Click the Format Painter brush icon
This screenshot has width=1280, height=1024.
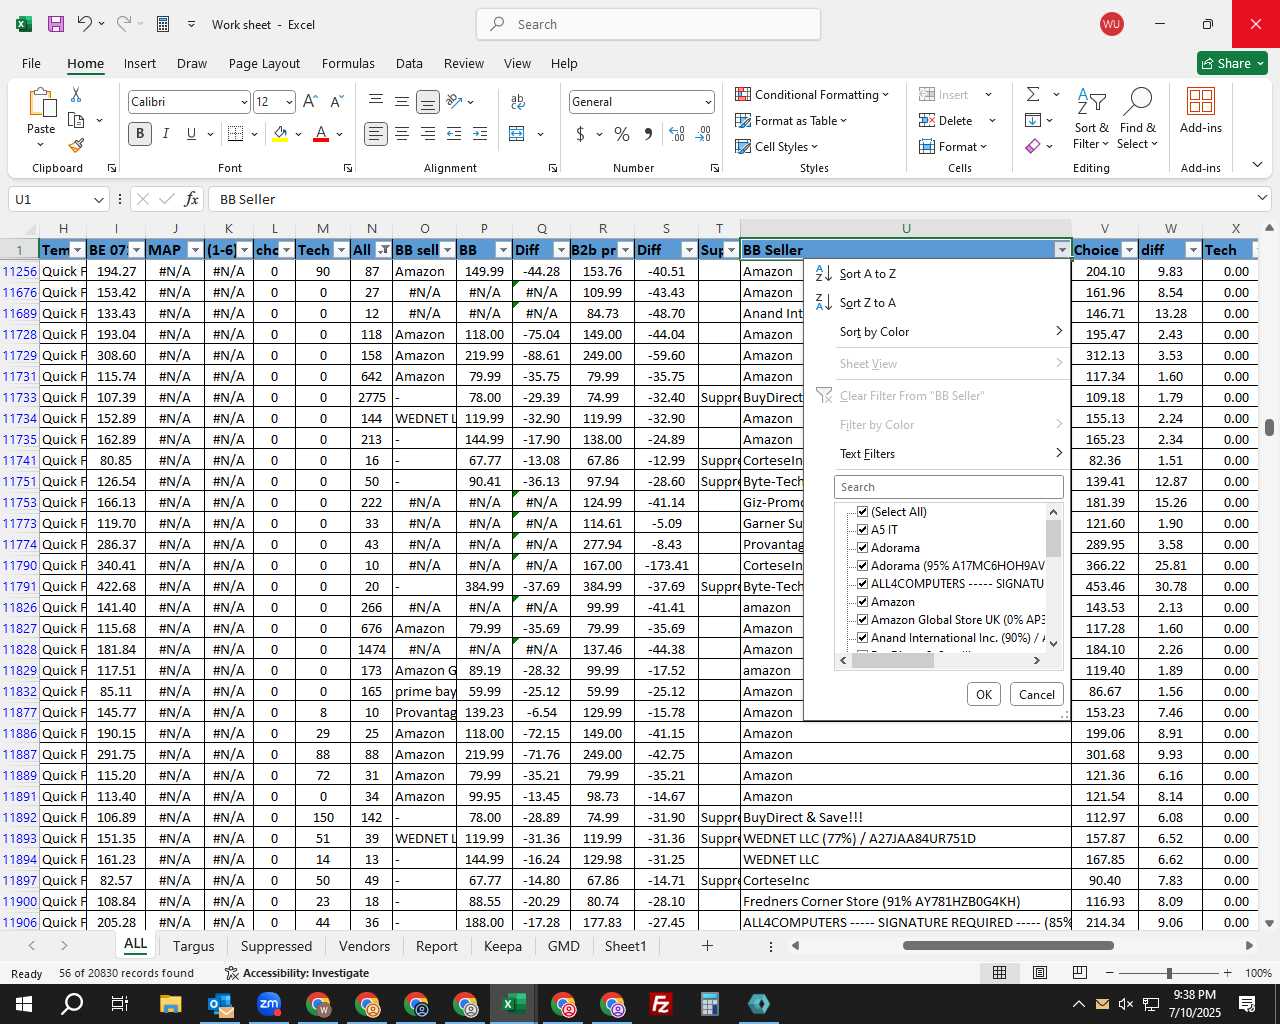click(x=76, y=145)
